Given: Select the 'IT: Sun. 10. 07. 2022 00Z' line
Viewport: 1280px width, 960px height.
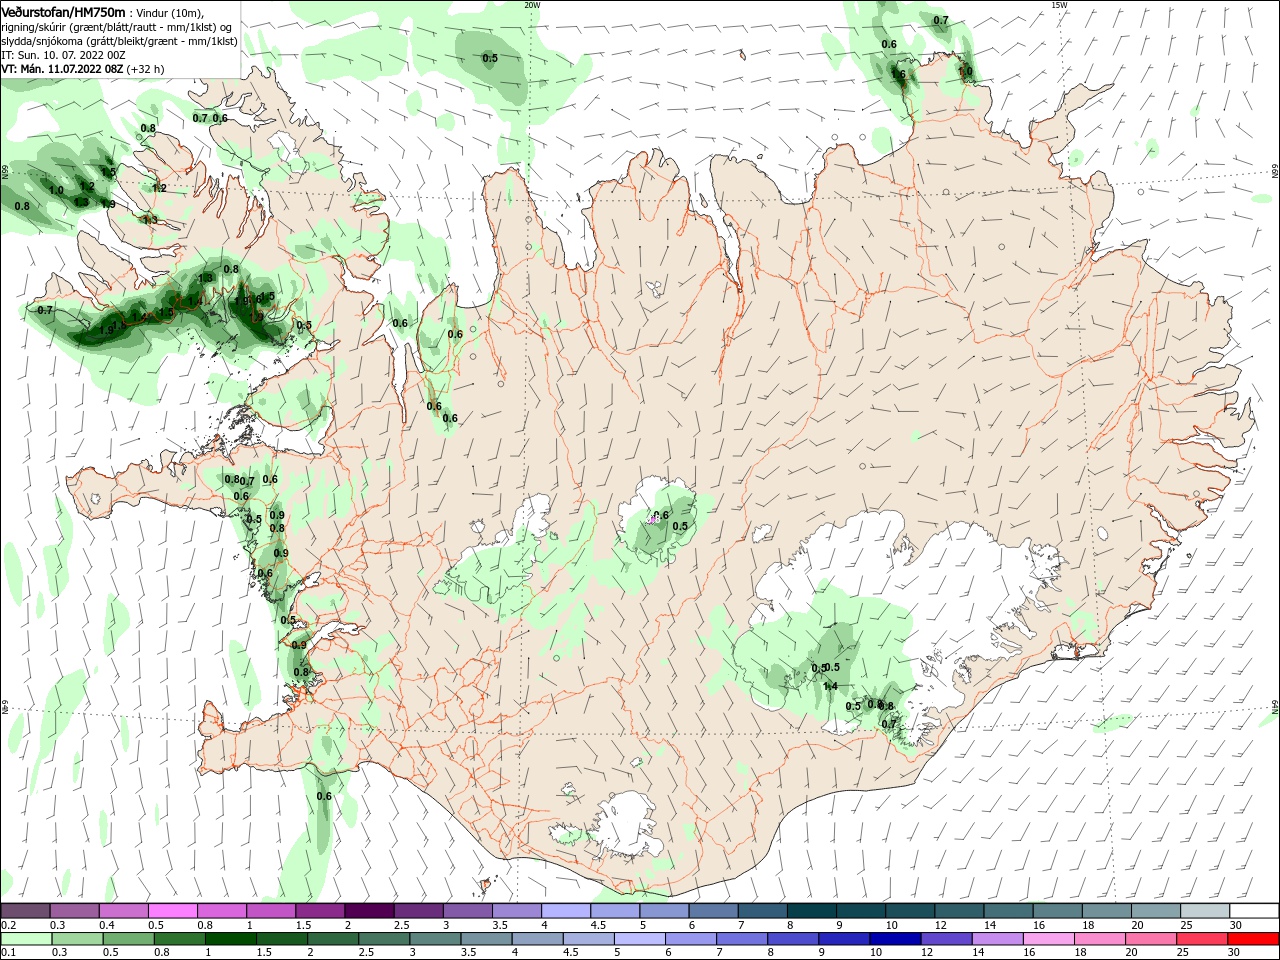Looking at the screenshot, I should (63, 55).
